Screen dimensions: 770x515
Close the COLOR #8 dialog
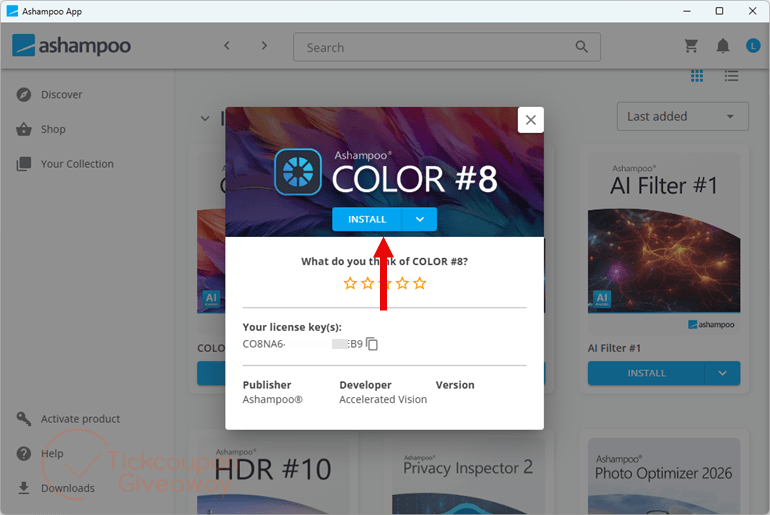point(530,120)
